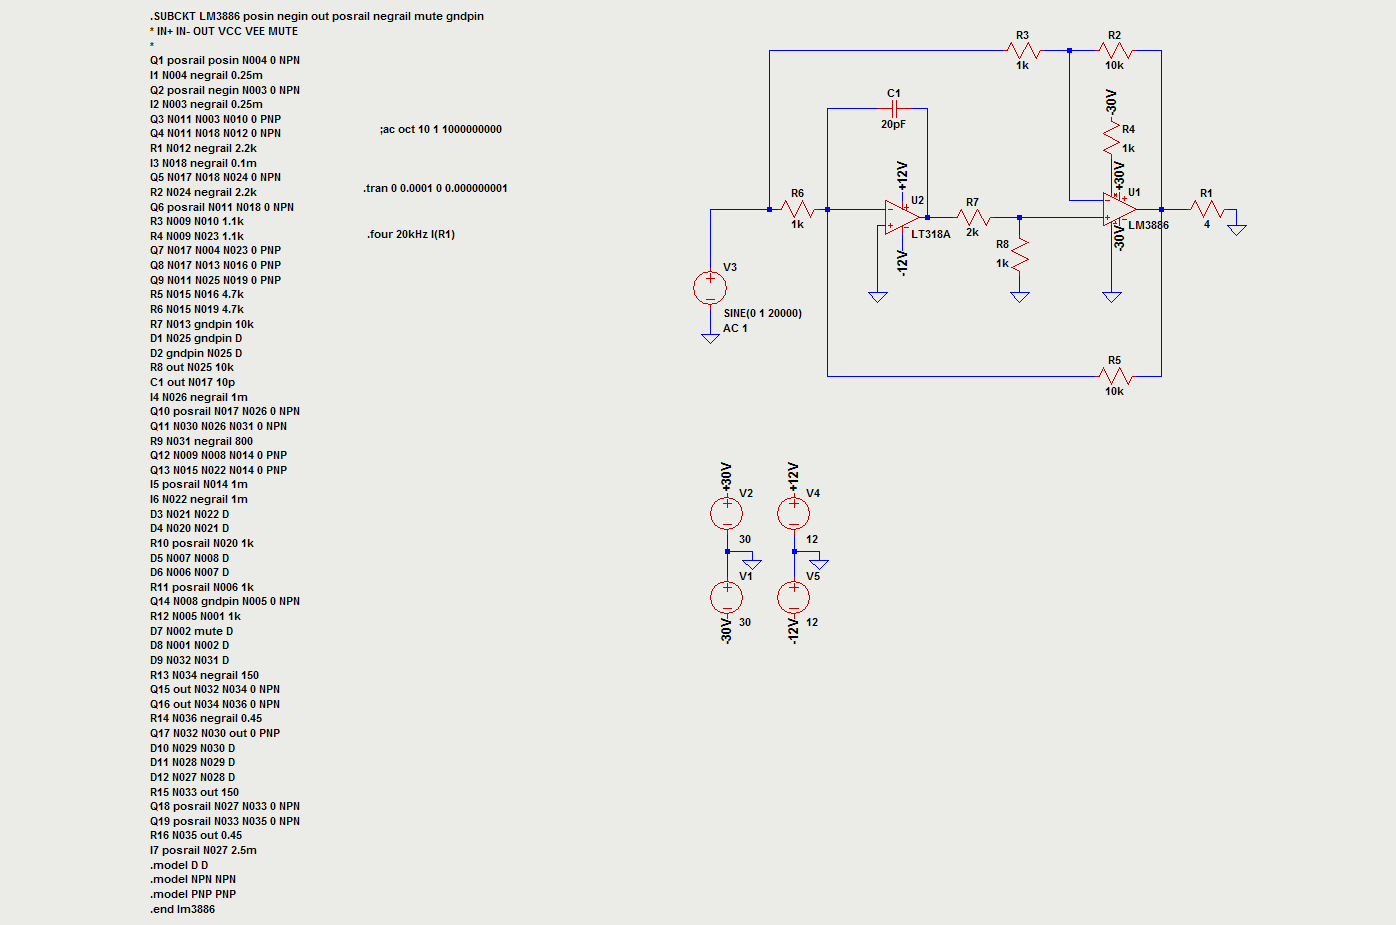This screenshot has width=1396, height=925.
Task: Select the ground symbol next to R1
Action: (1237, 229)
